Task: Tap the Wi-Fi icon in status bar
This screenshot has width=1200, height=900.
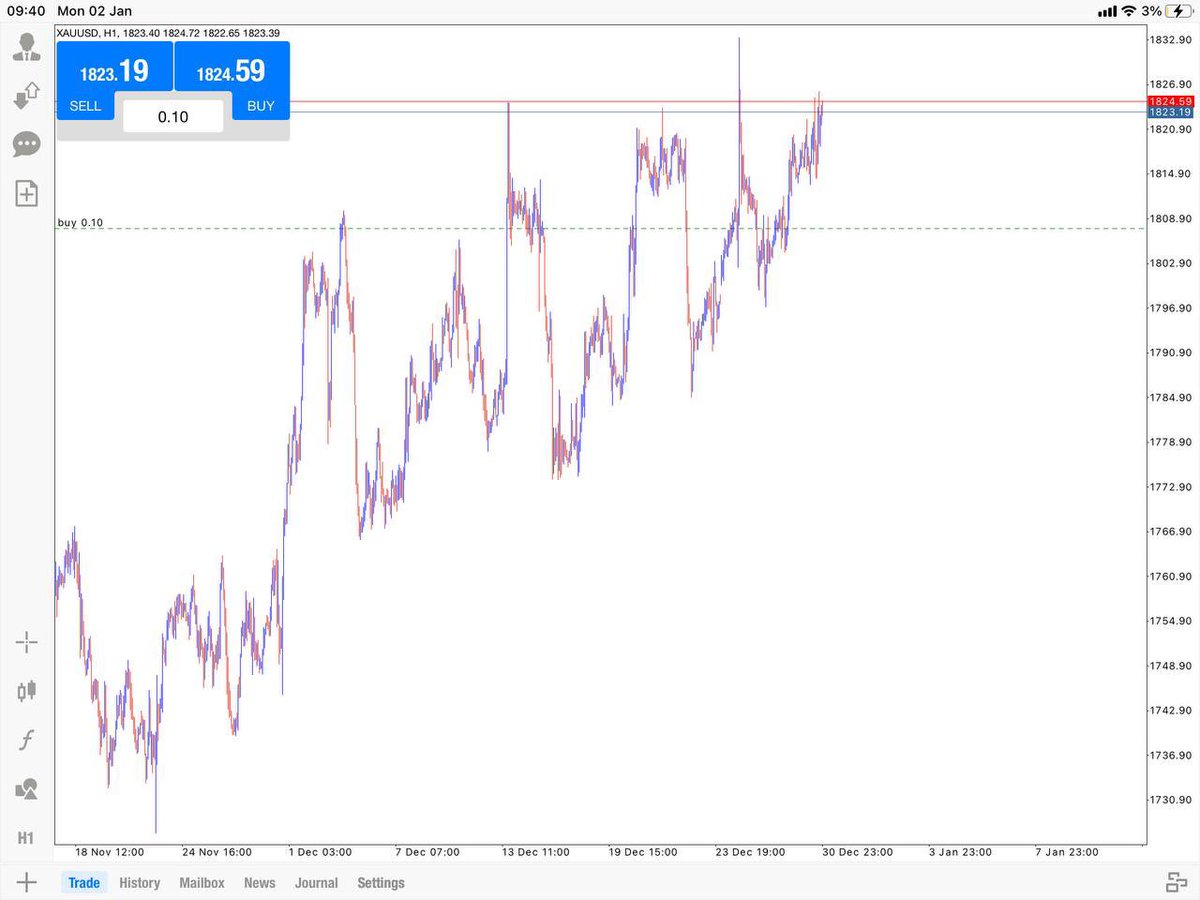Action: point(1129,11)
